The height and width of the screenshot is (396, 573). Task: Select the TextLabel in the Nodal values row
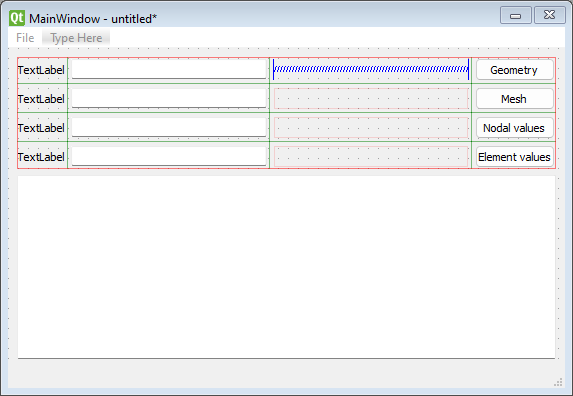click(41, 128)
